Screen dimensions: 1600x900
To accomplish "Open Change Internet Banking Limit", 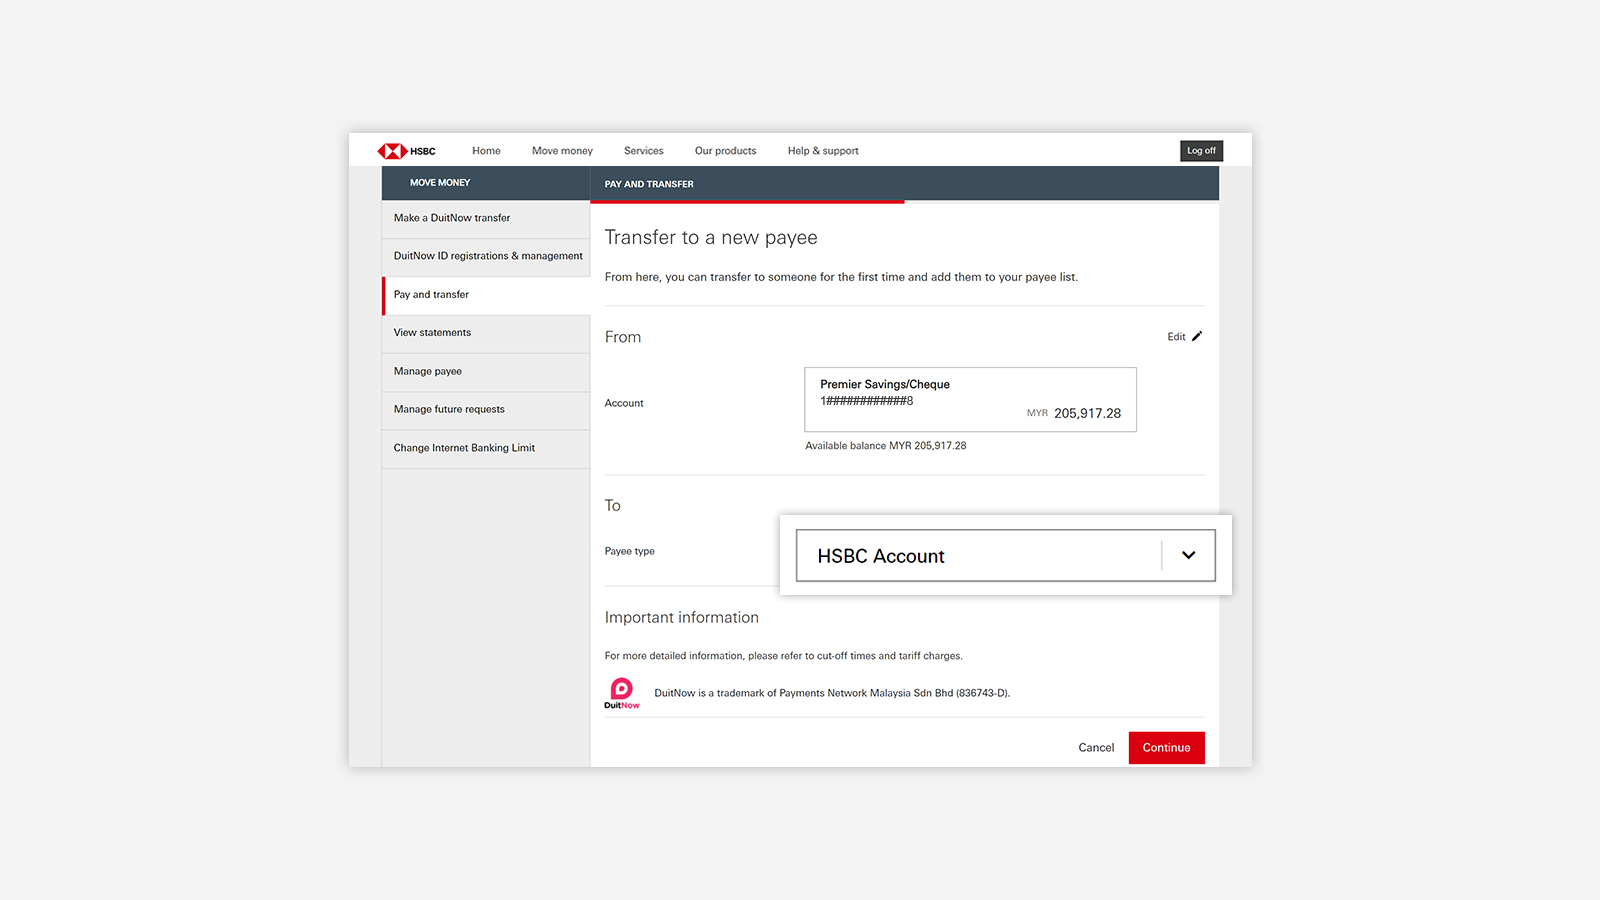I will (x=486, y=448).
